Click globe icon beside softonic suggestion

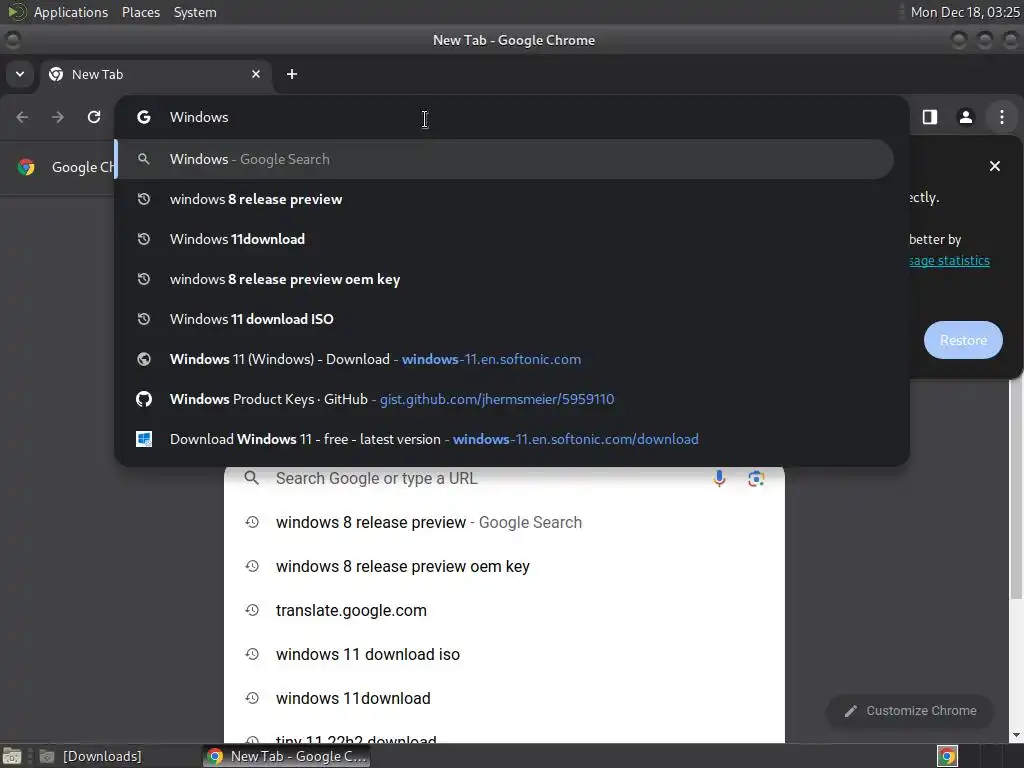point(144,359)
